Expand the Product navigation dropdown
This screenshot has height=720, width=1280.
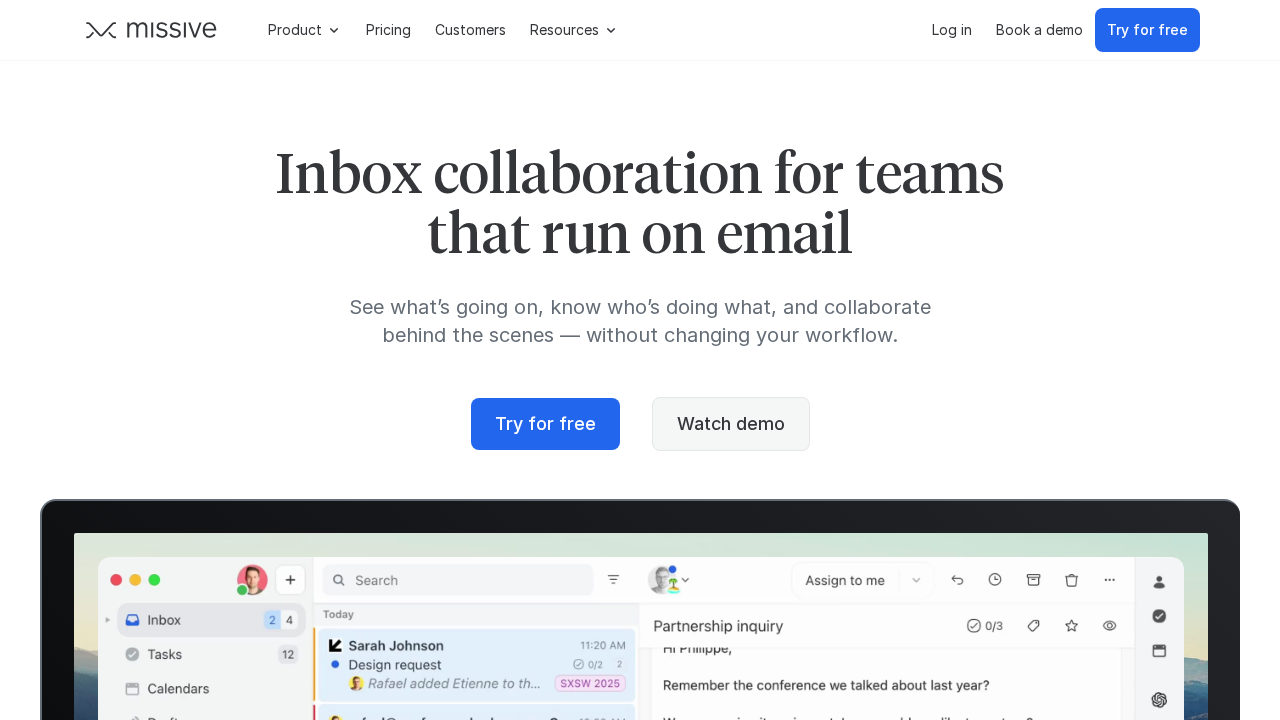click(303, 29)
